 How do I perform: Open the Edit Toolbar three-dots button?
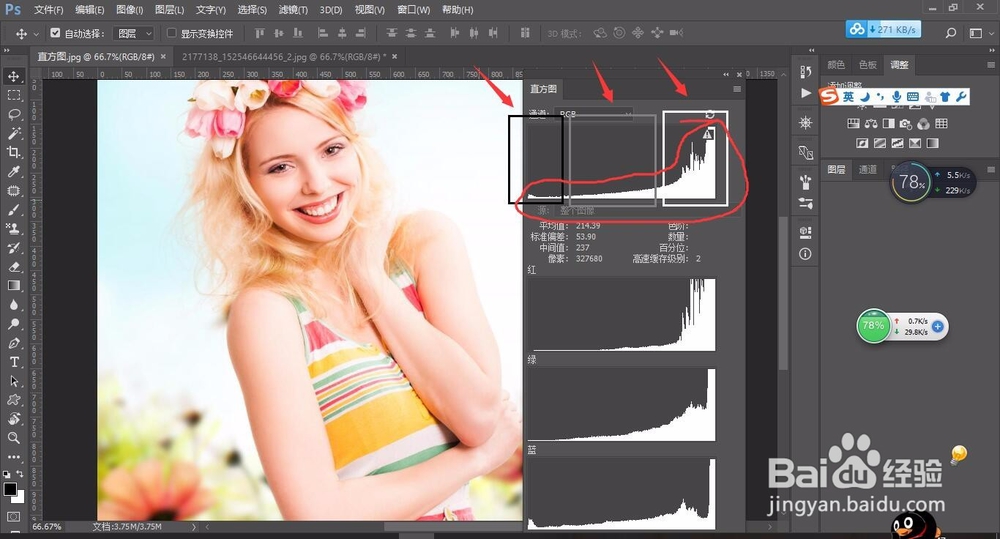[x=13, y=457]
